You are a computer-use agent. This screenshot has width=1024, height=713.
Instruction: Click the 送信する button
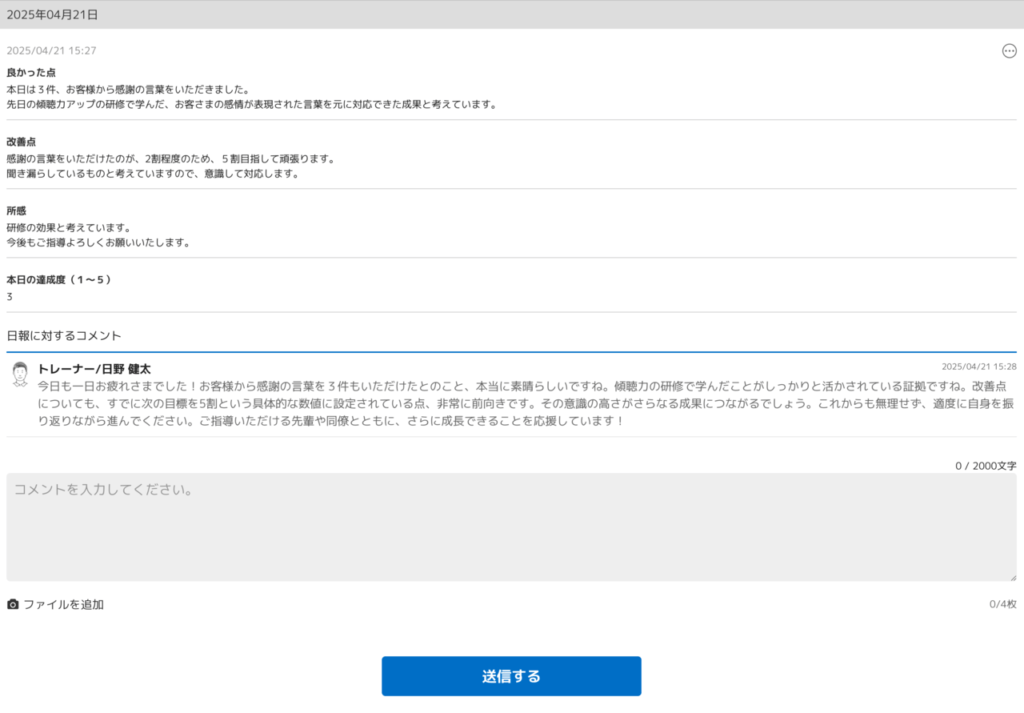coord(511,676)
